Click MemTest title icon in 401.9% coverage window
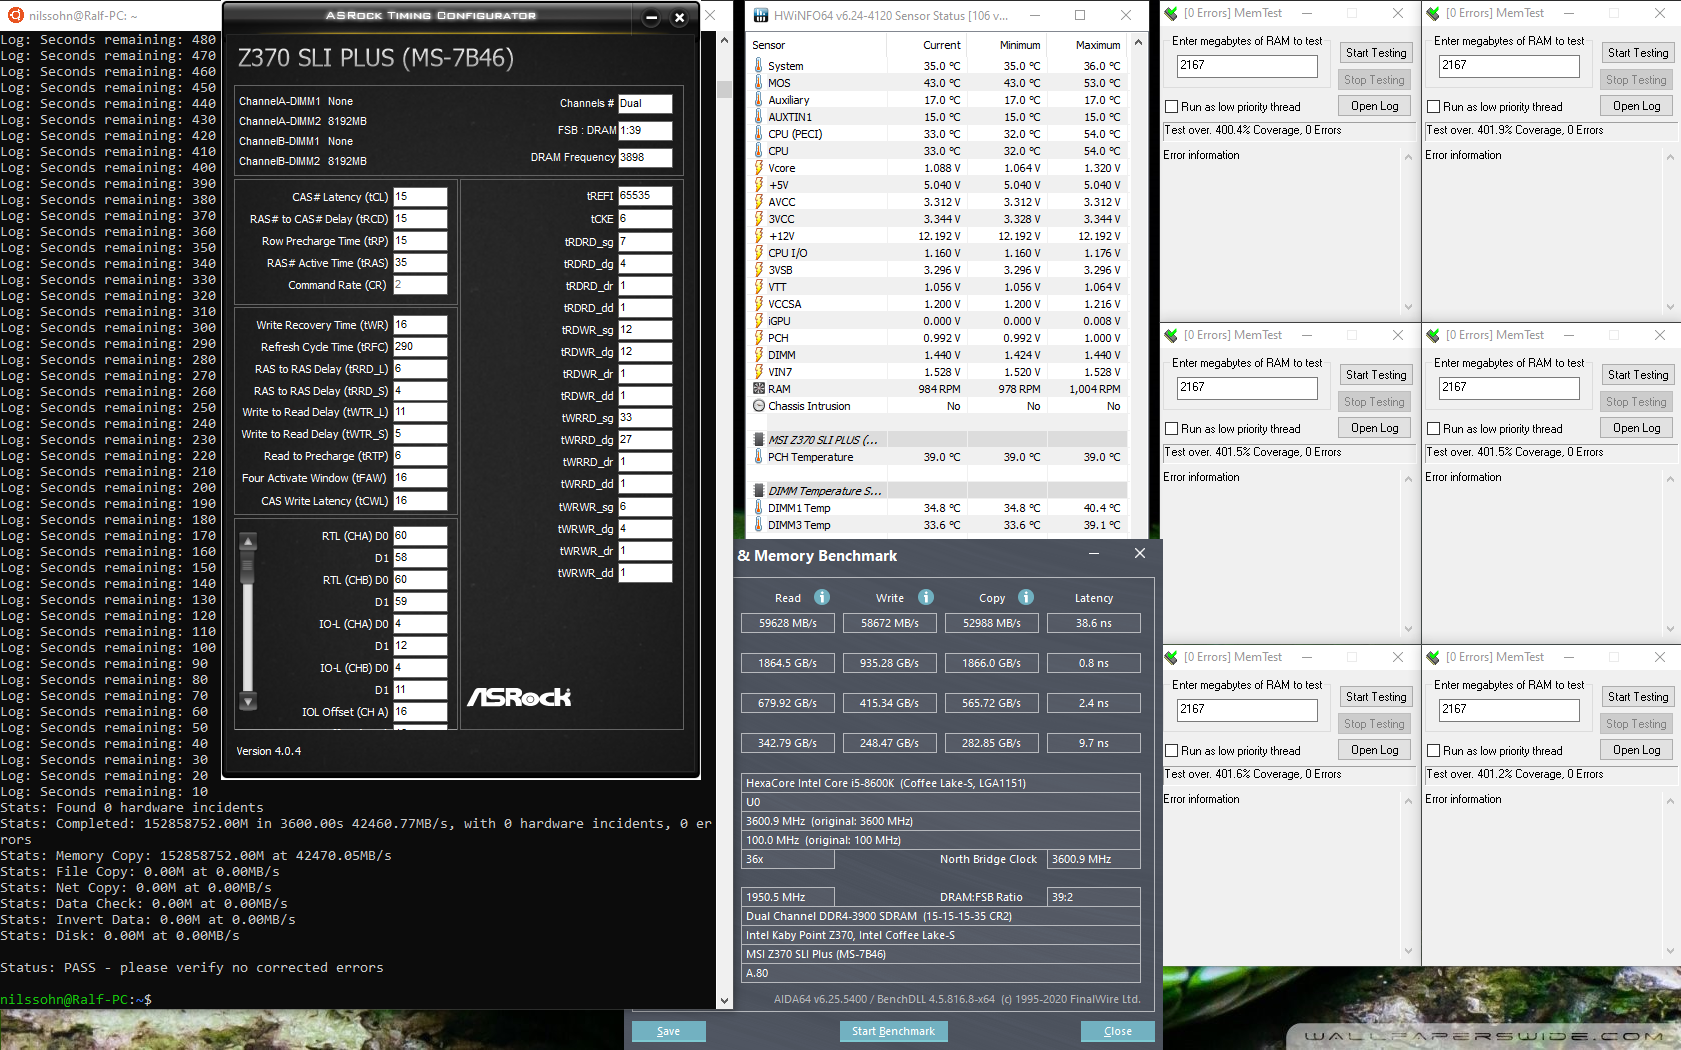This screenshot has width=1681, height=1050. (1433, 13)
